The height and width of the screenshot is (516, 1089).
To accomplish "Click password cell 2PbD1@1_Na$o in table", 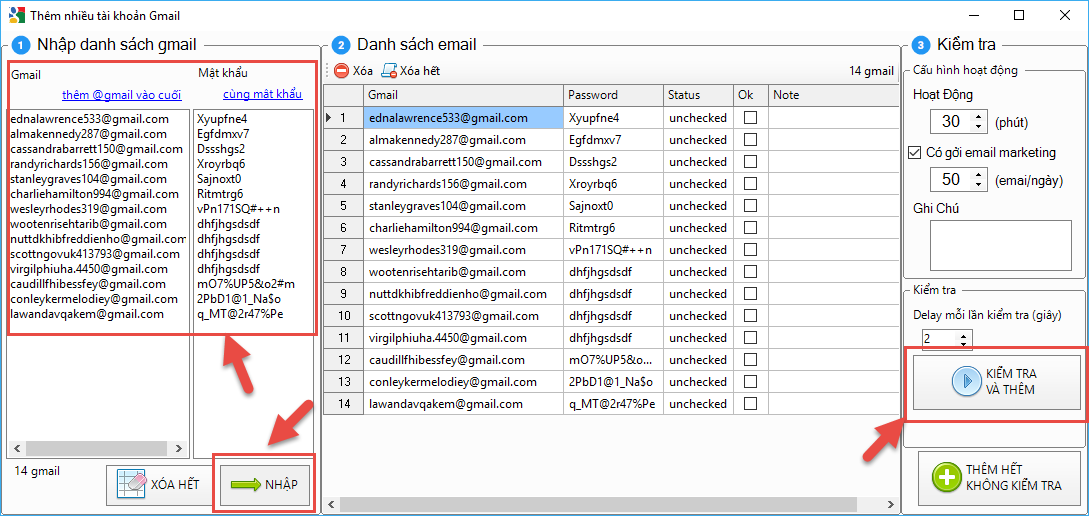I will point(613,382).
